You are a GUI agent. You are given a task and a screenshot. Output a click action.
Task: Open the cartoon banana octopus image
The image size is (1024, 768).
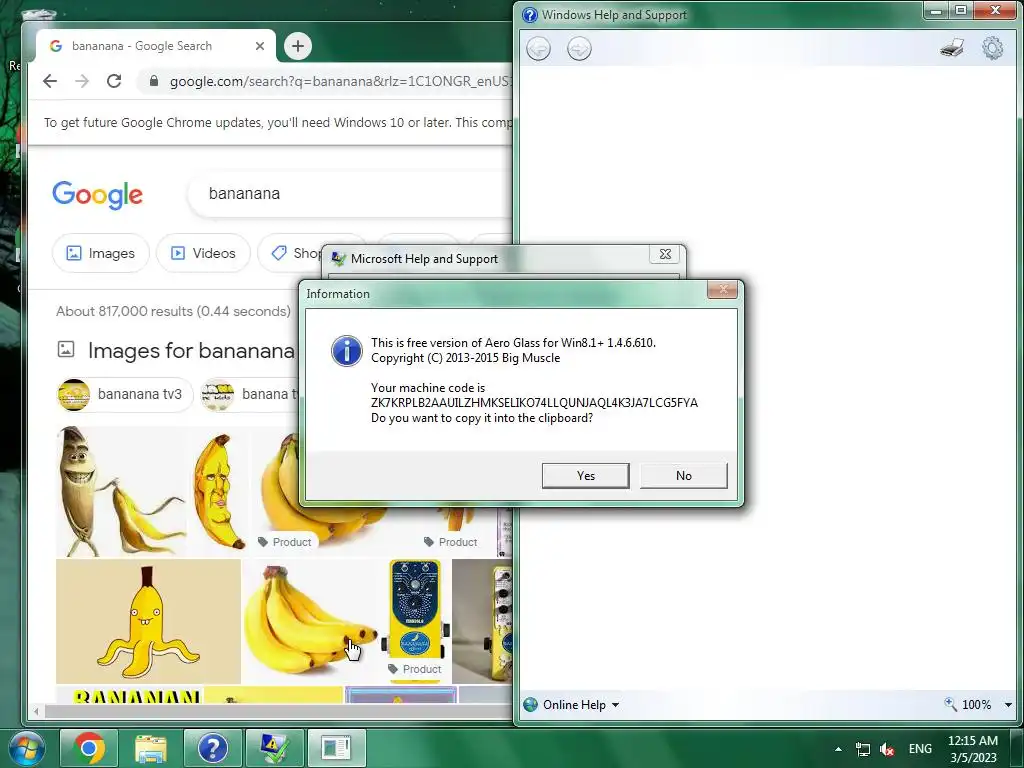coord(148,621)
